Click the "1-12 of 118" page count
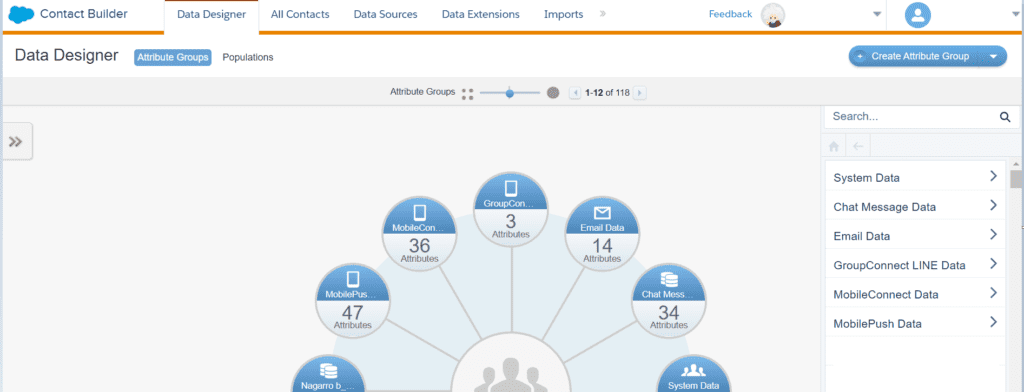Screen dimensions: 1024x392 coord(607,93)
